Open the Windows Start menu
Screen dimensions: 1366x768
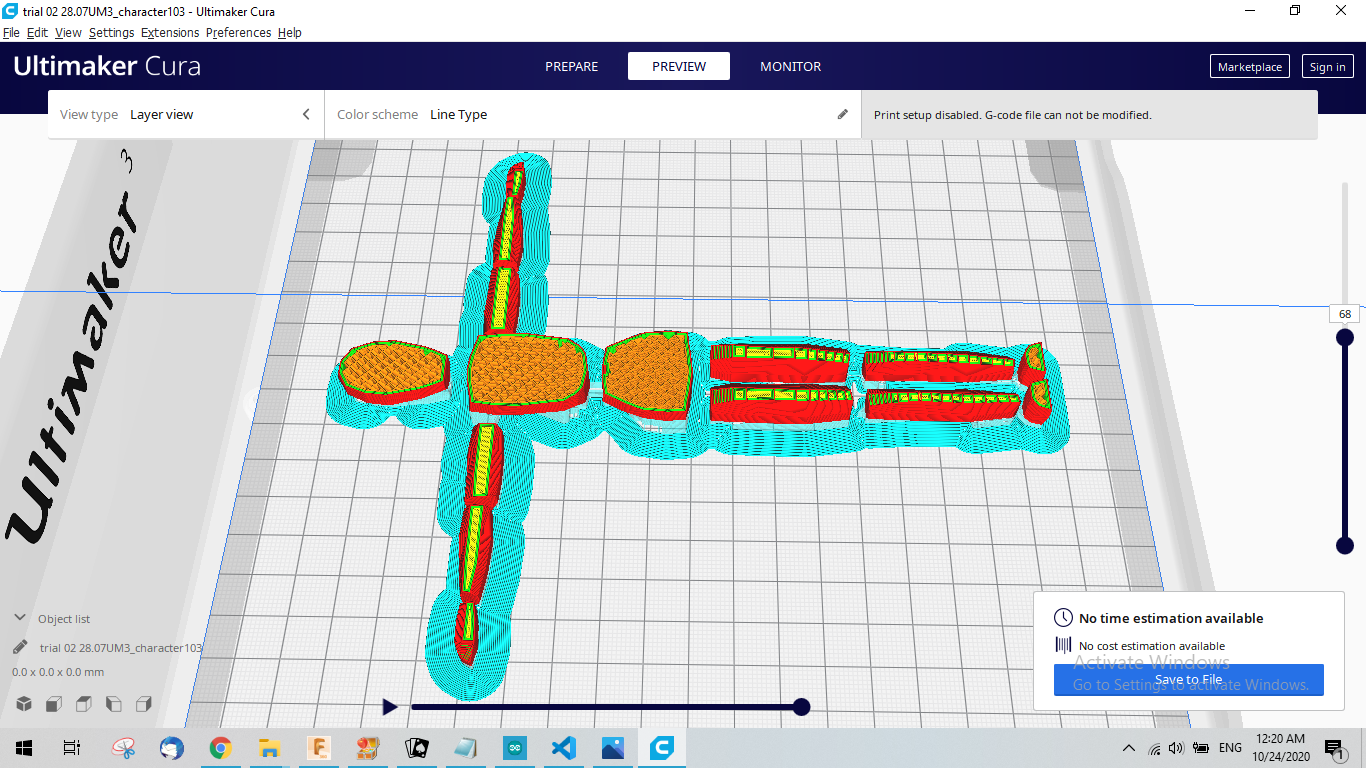click(x=23, y=748)
